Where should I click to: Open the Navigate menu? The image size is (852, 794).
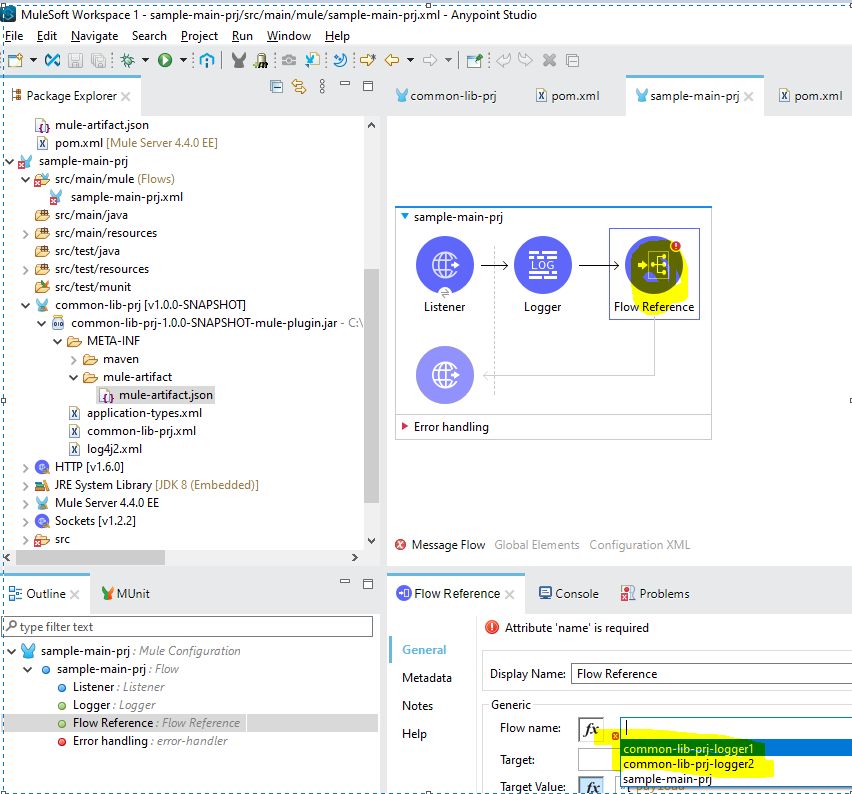pos(94,36)
